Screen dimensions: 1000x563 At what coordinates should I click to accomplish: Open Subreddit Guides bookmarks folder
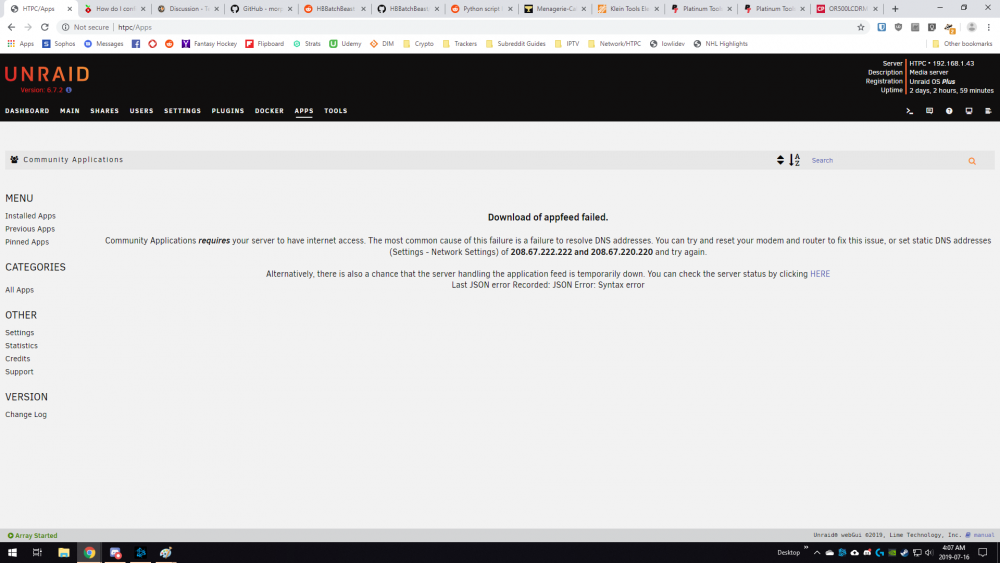pos(515,44)
